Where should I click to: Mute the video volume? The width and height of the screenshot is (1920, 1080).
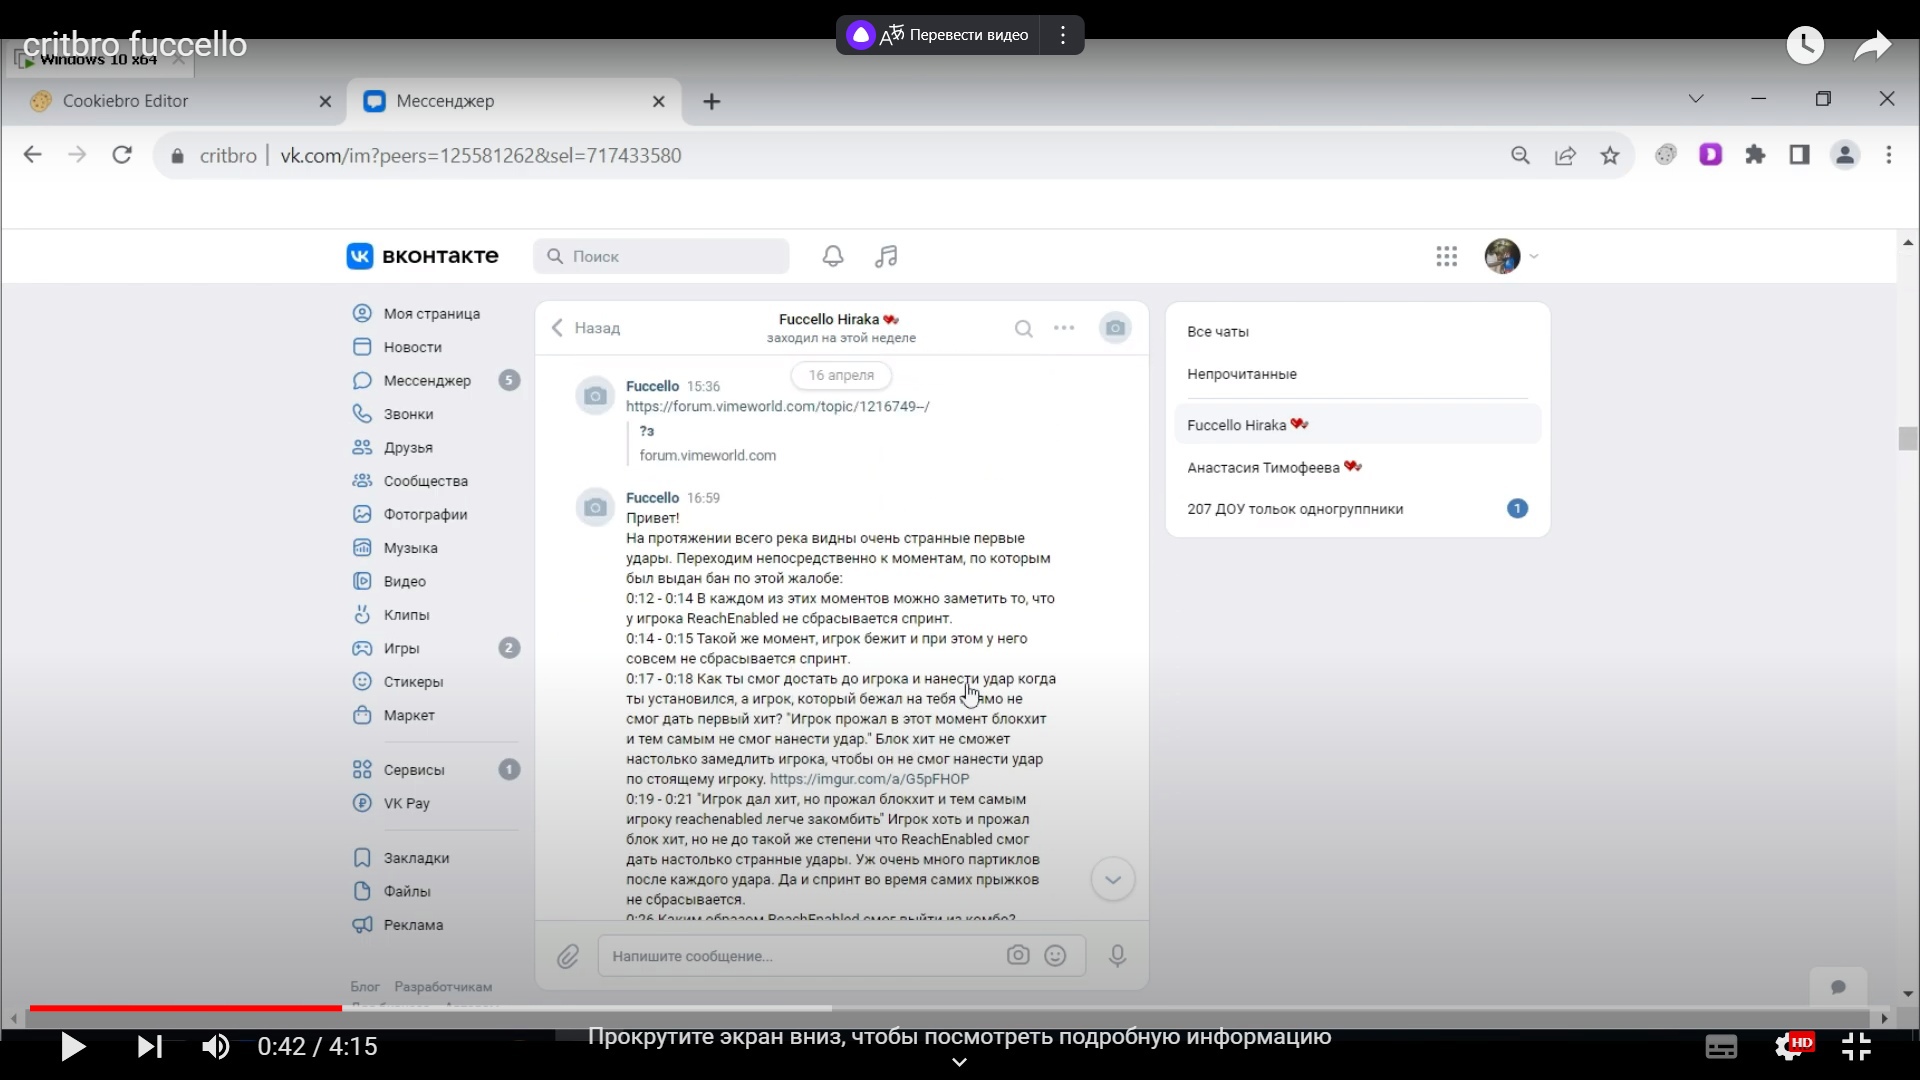(215, 1047)
